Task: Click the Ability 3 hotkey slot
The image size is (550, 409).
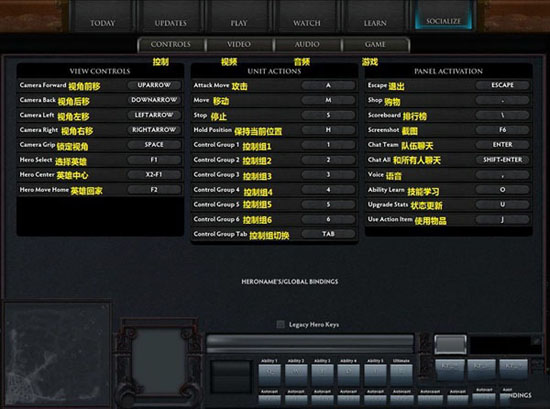Action: [322, 375]
